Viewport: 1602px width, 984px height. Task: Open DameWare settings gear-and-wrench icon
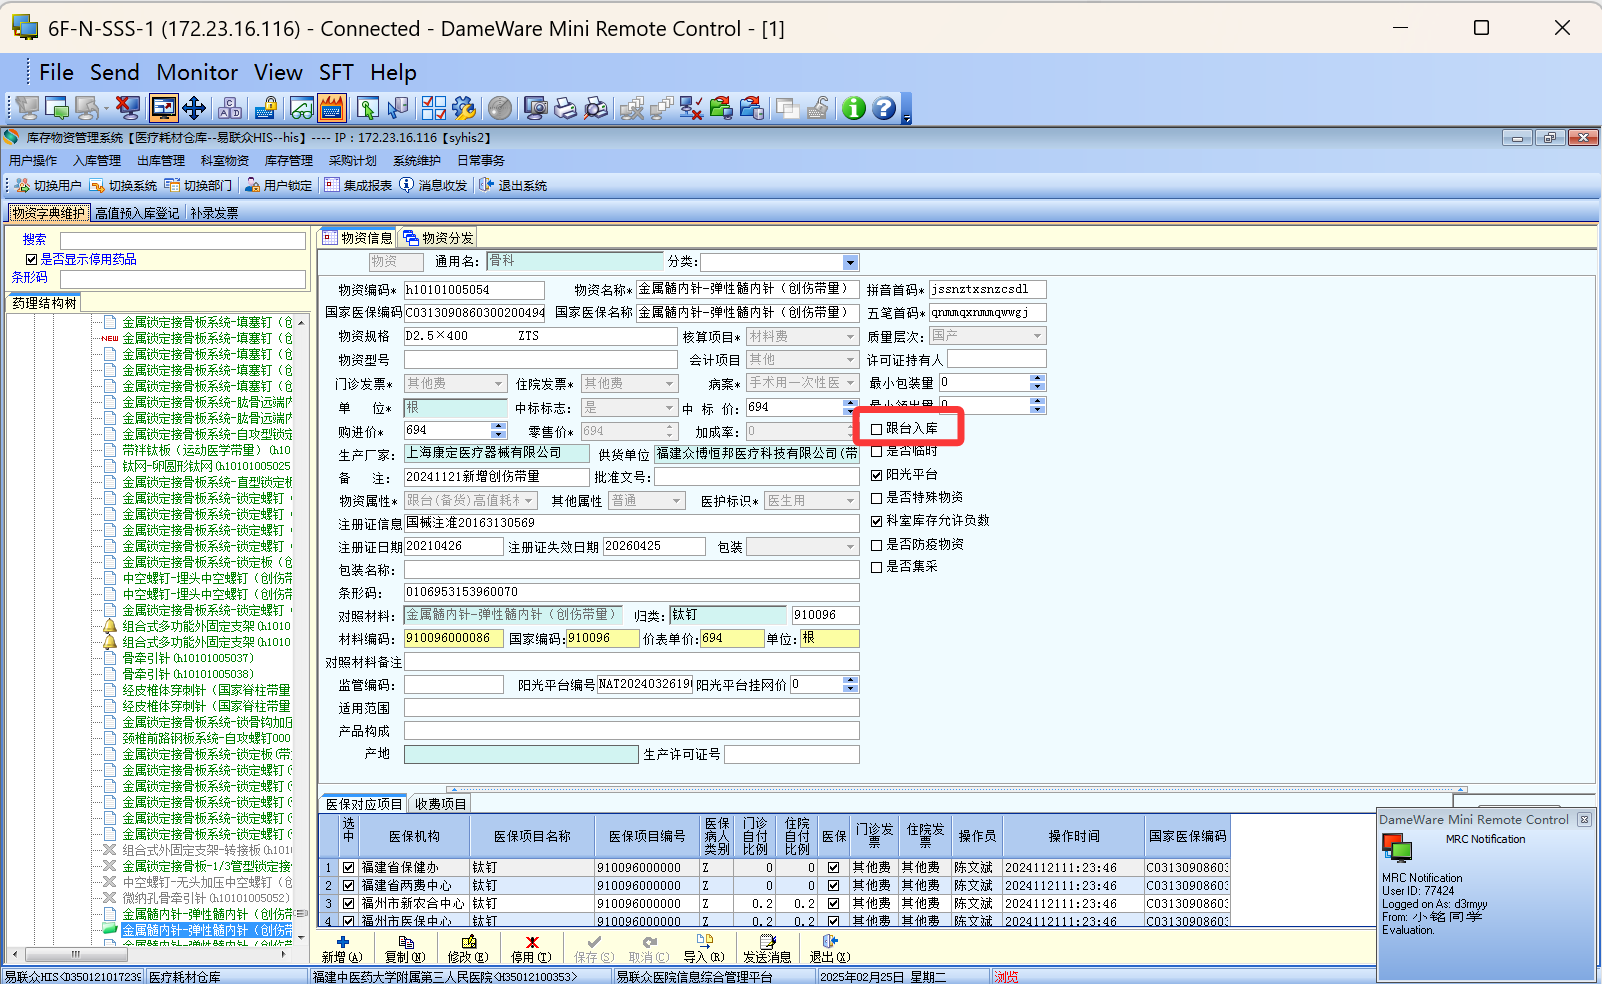tap(464, 108)
